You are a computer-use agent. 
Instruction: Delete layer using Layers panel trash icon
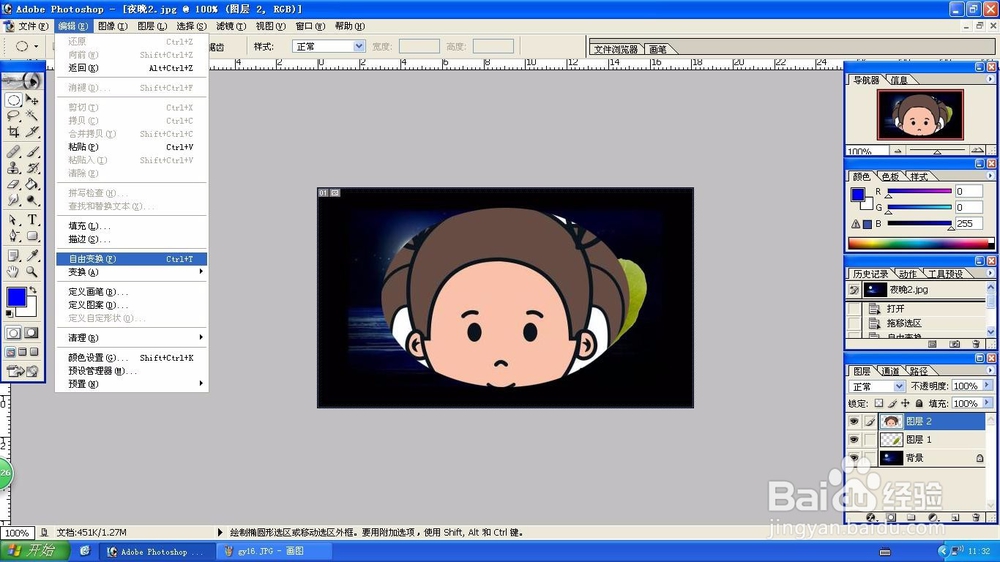coord(976,517)
